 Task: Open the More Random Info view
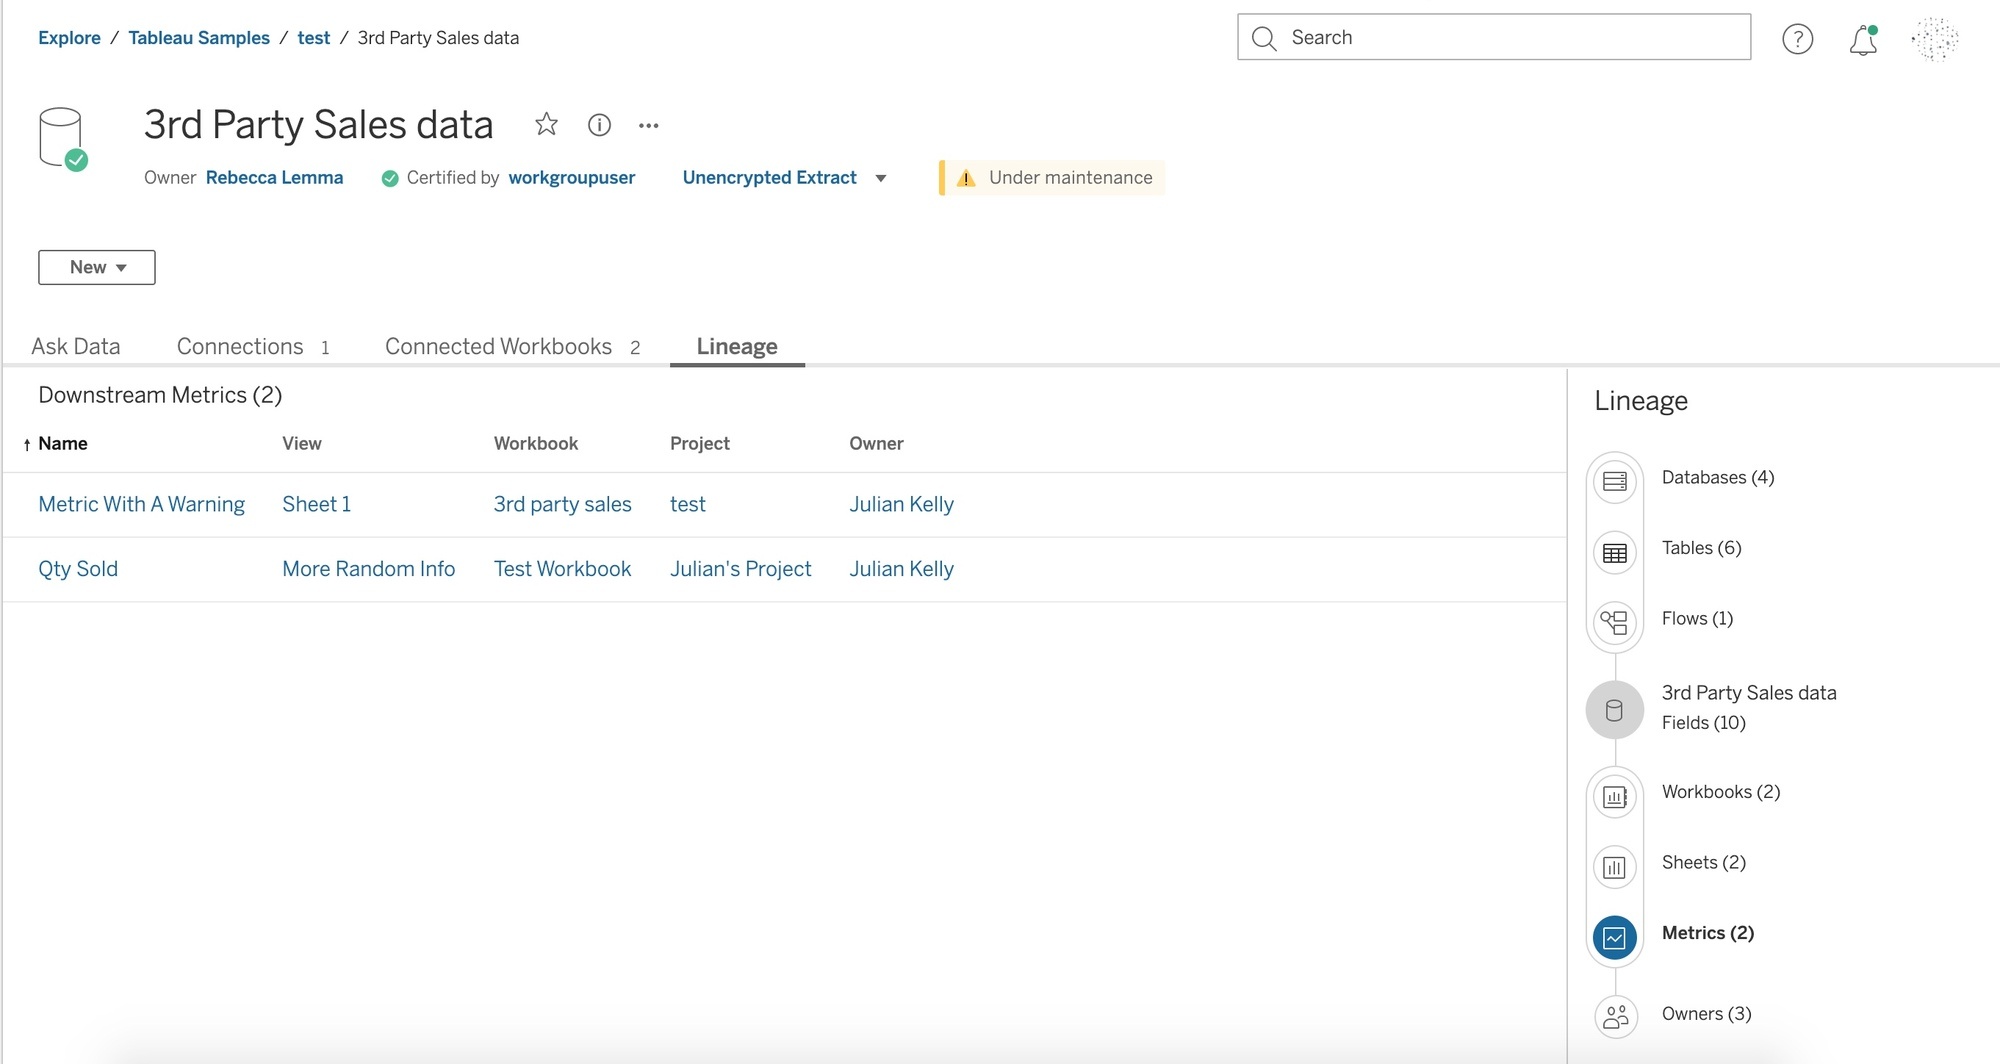368,569
